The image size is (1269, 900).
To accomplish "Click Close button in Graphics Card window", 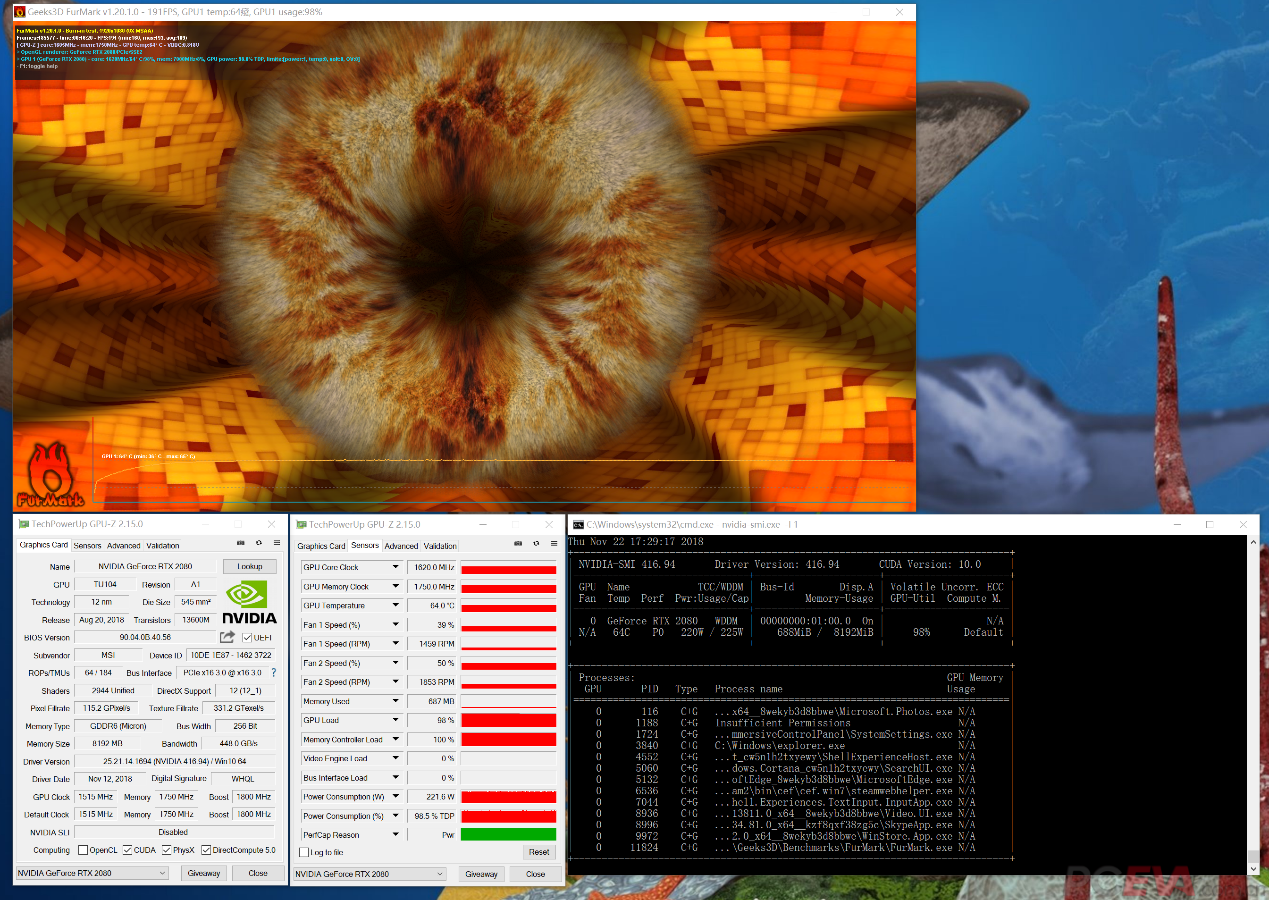I will [258, 873].
